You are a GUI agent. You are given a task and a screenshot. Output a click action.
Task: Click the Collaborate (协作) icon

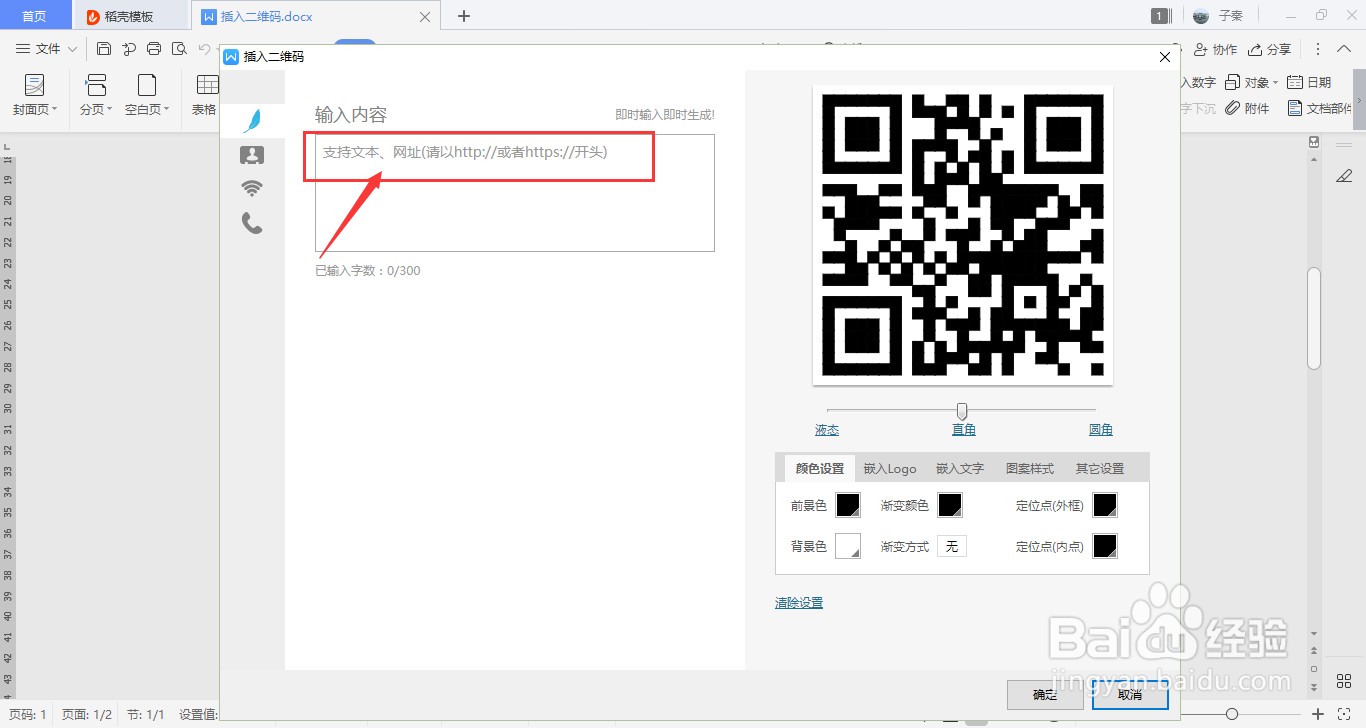pyautogui.click(x=1215, y=49)
